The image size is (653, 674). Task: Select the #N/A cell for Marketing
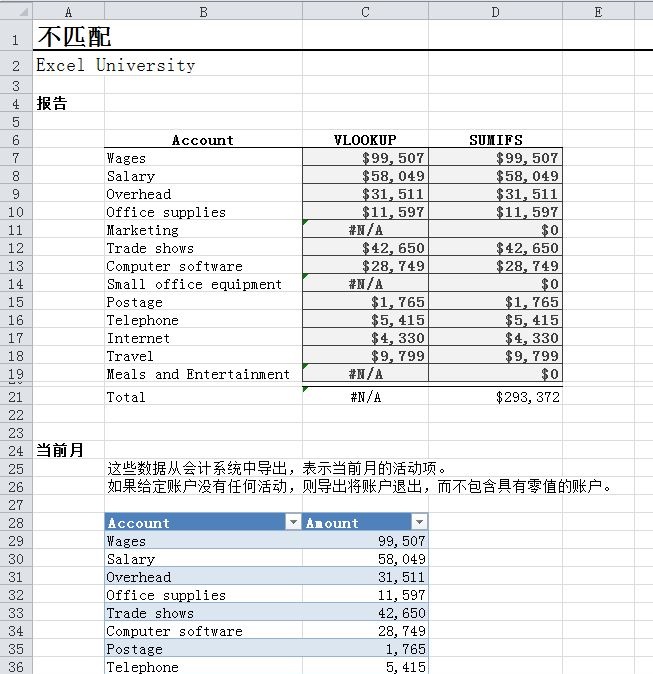pos(365,230)
